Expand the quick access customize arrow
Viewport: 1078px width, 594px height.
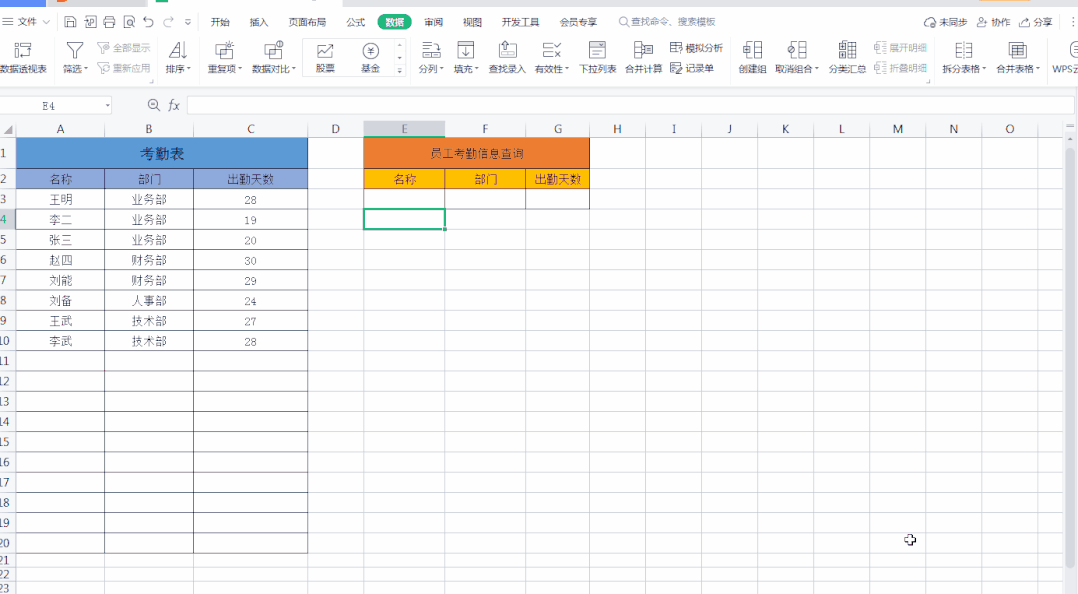pyautogui.click(x=188, y=22)
